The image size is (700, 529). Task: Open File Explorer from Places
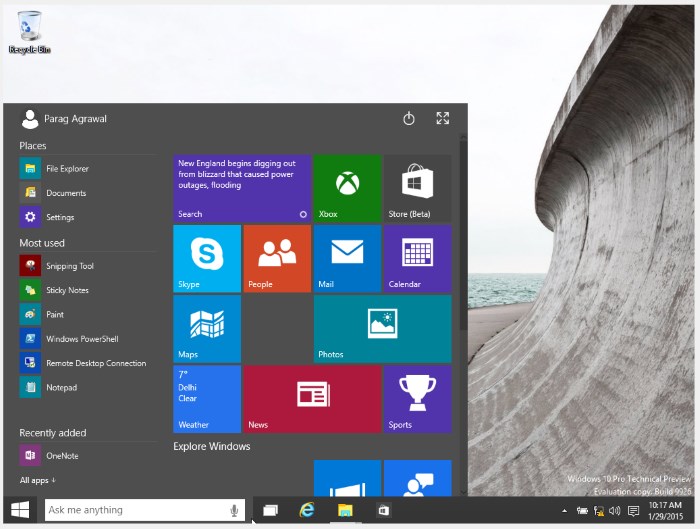pyautogui.click(x=88, y=169)
